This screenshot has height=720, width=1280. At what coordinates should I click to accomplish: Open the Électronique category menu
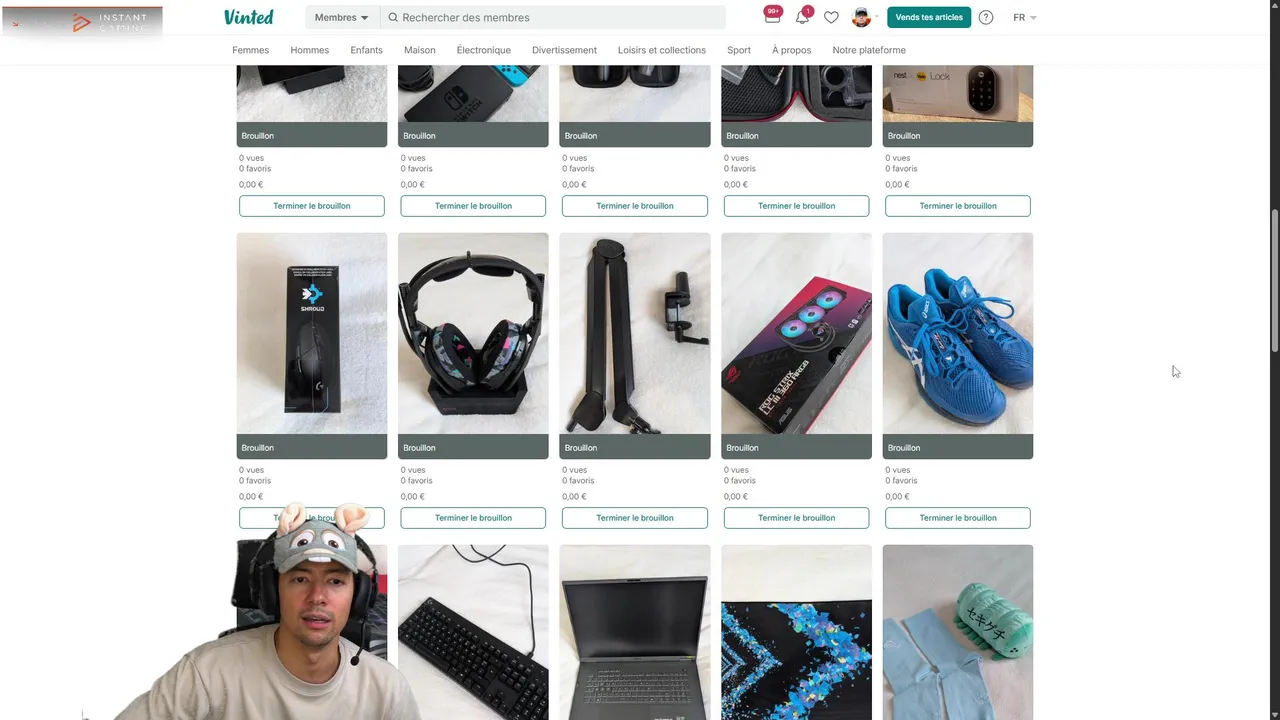[483, 50]
